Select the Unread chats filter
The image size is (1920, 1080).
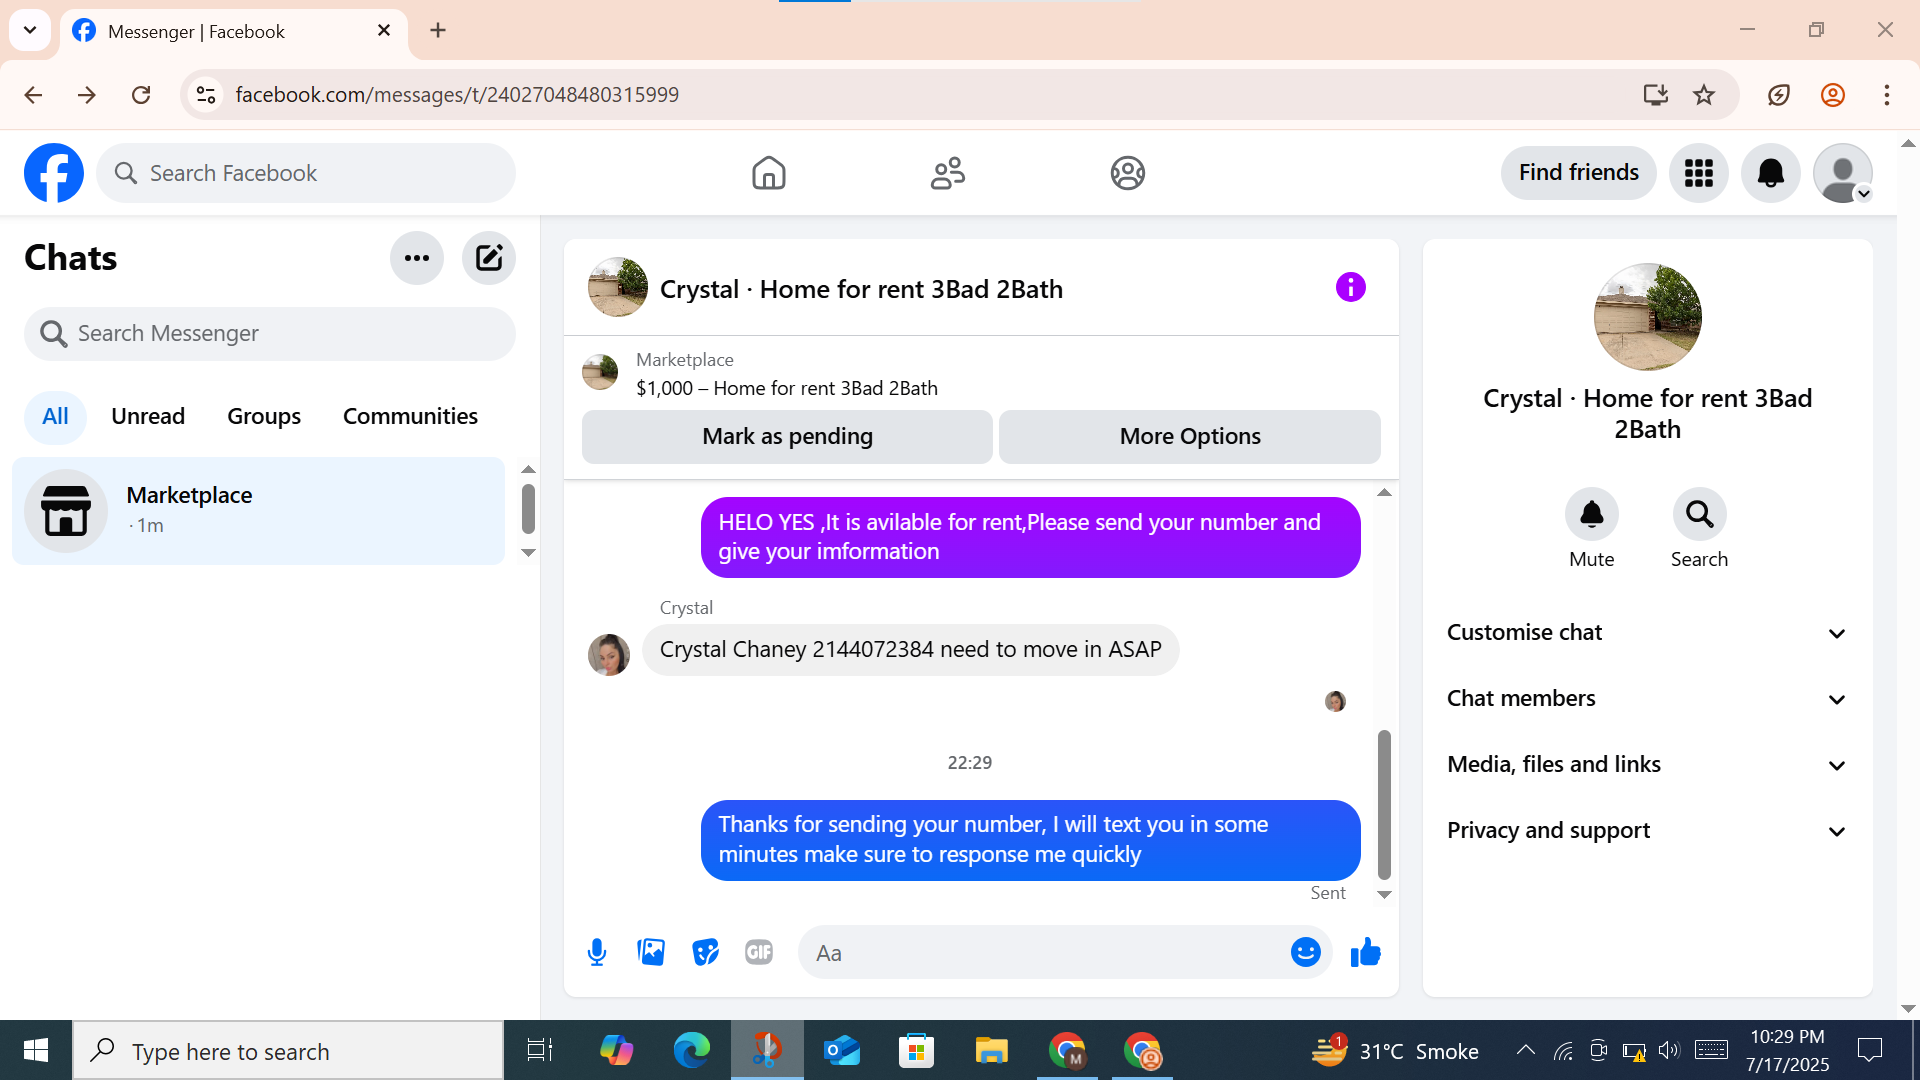click(x=148, y=417)
